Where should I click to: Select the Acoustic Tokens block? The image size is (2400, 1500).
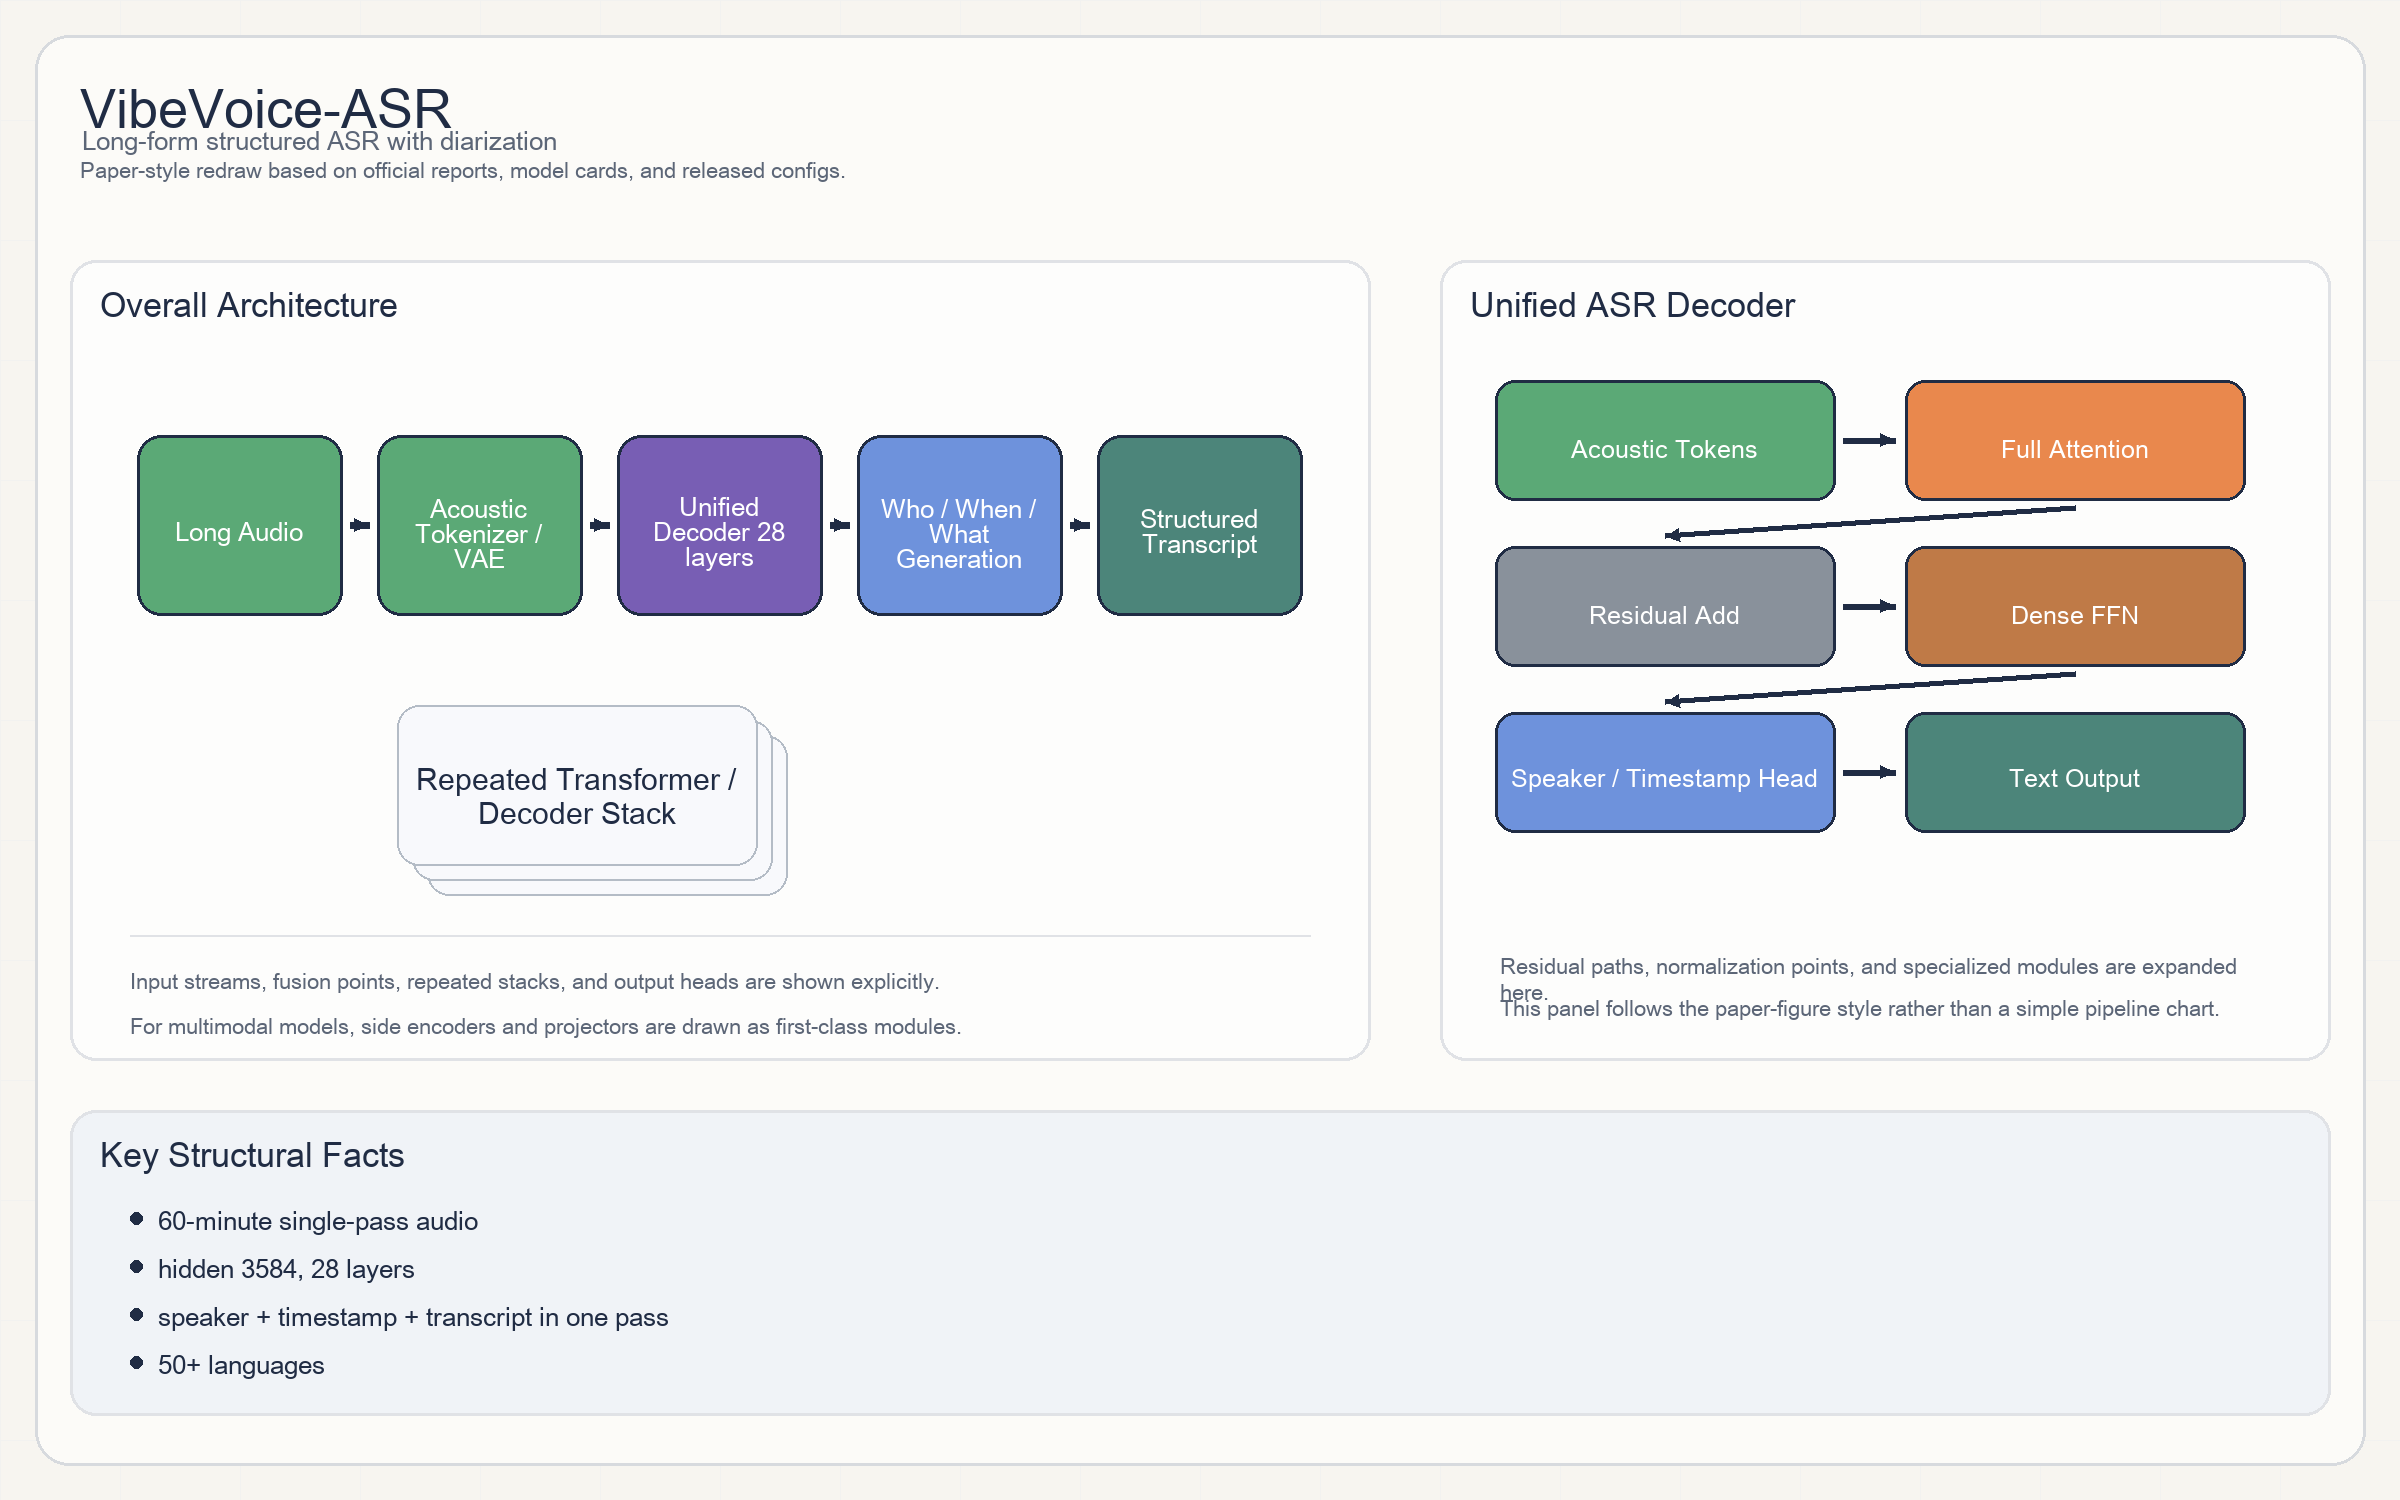pos(1664,440)
